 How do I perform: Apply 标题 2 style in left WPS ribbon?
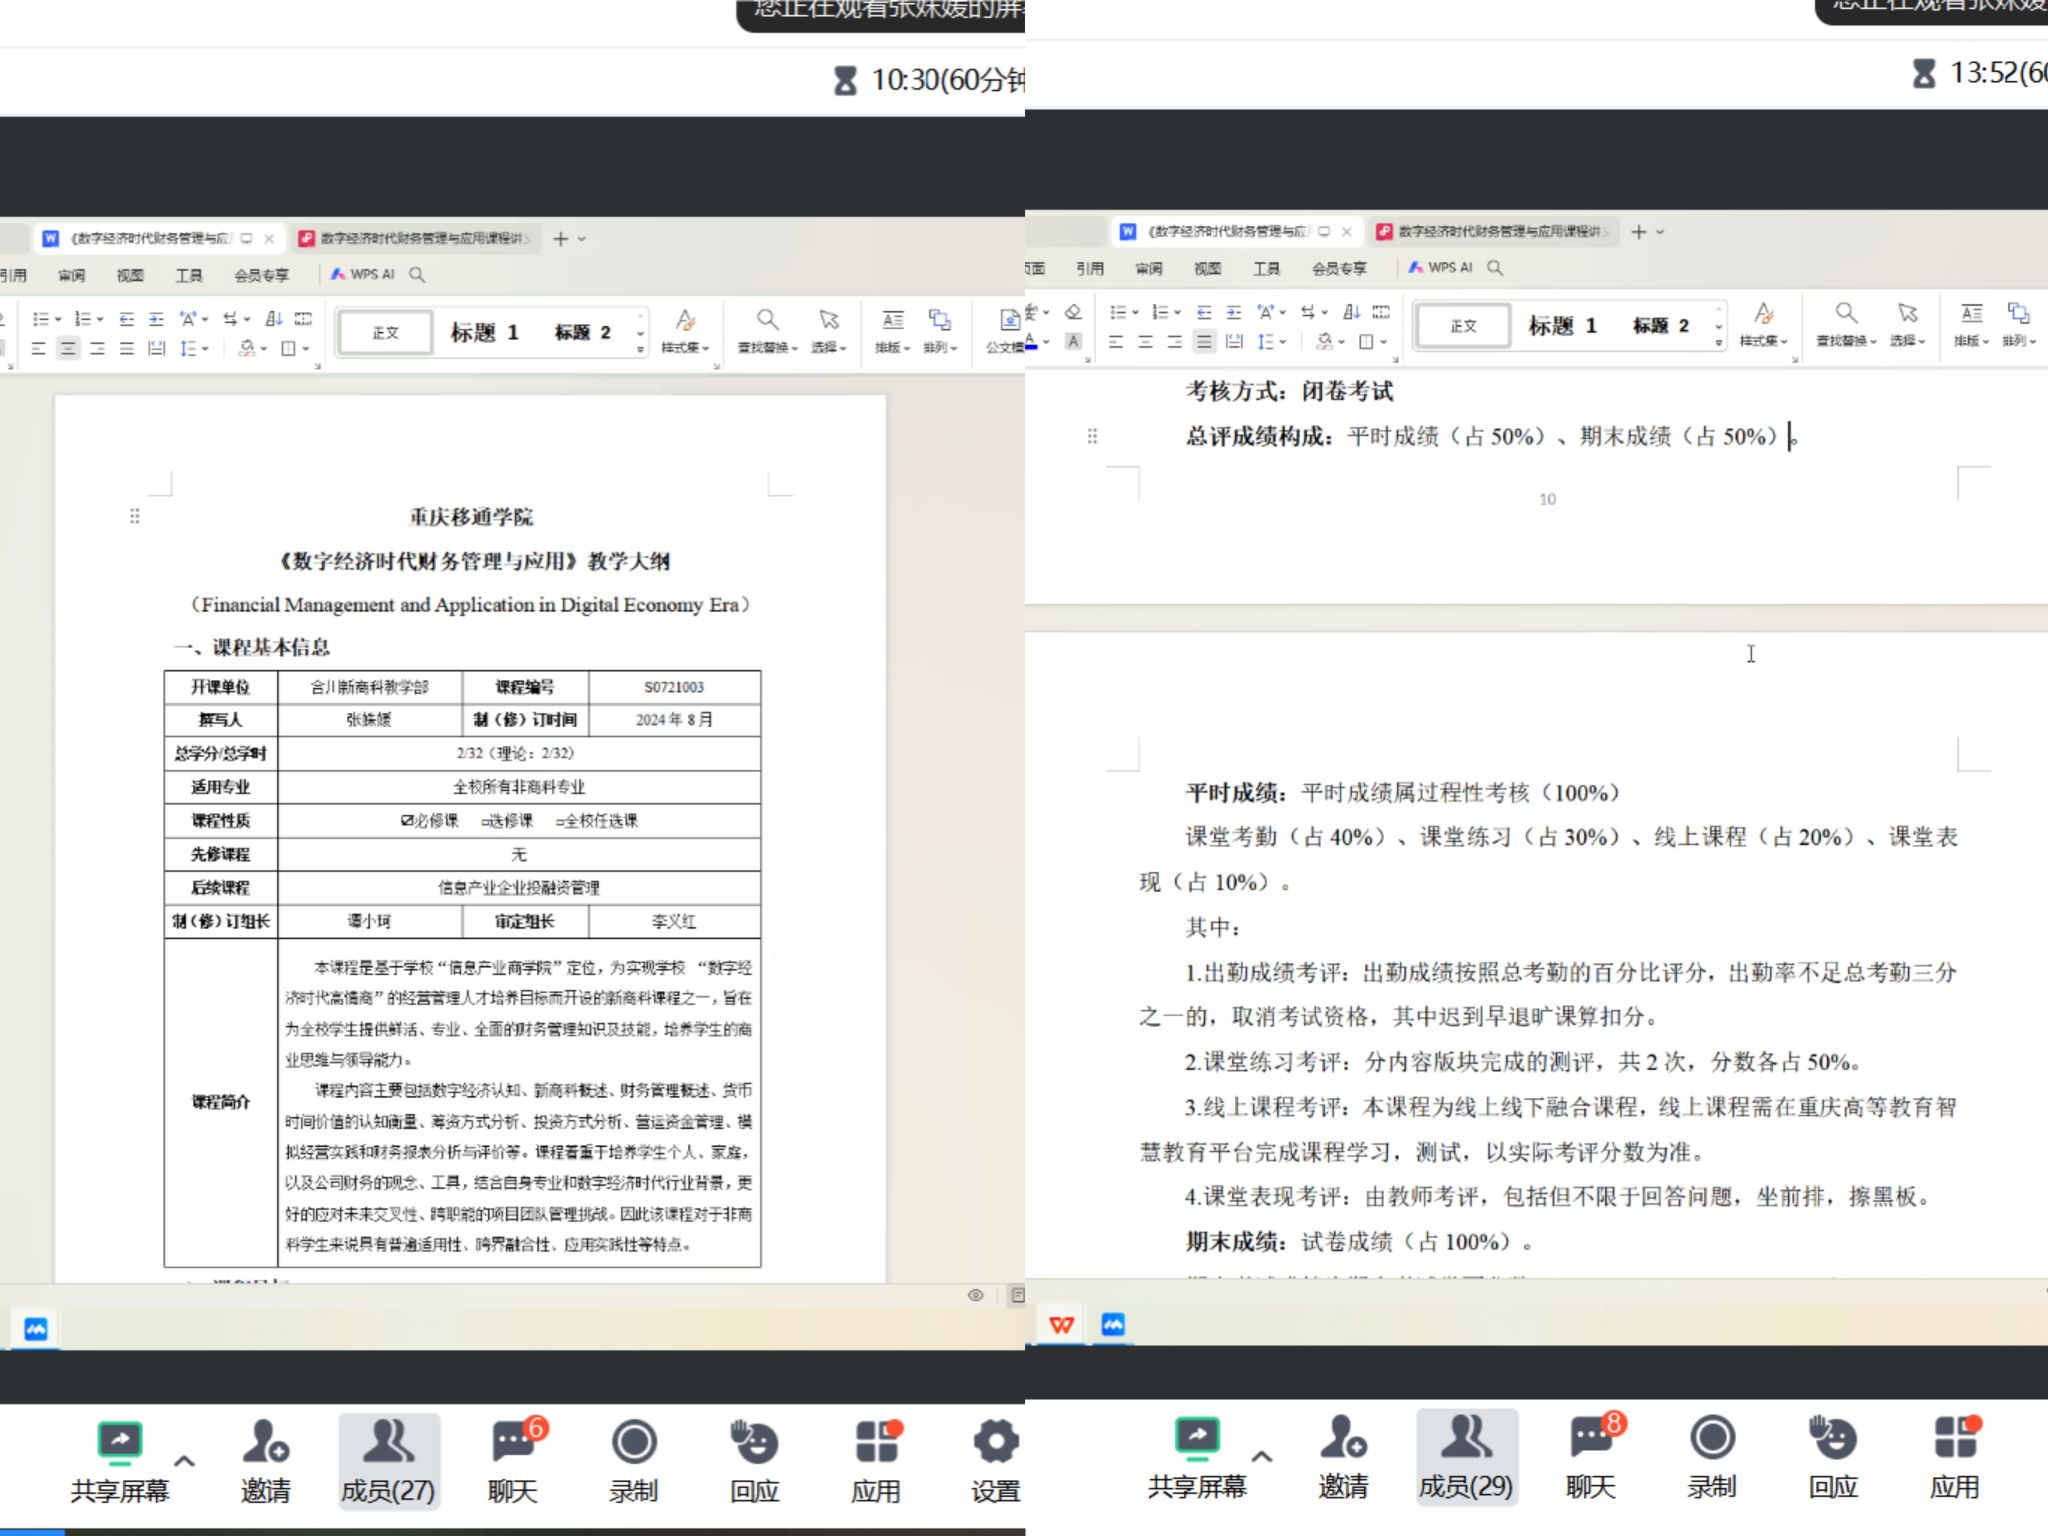[x=583, y=332]
